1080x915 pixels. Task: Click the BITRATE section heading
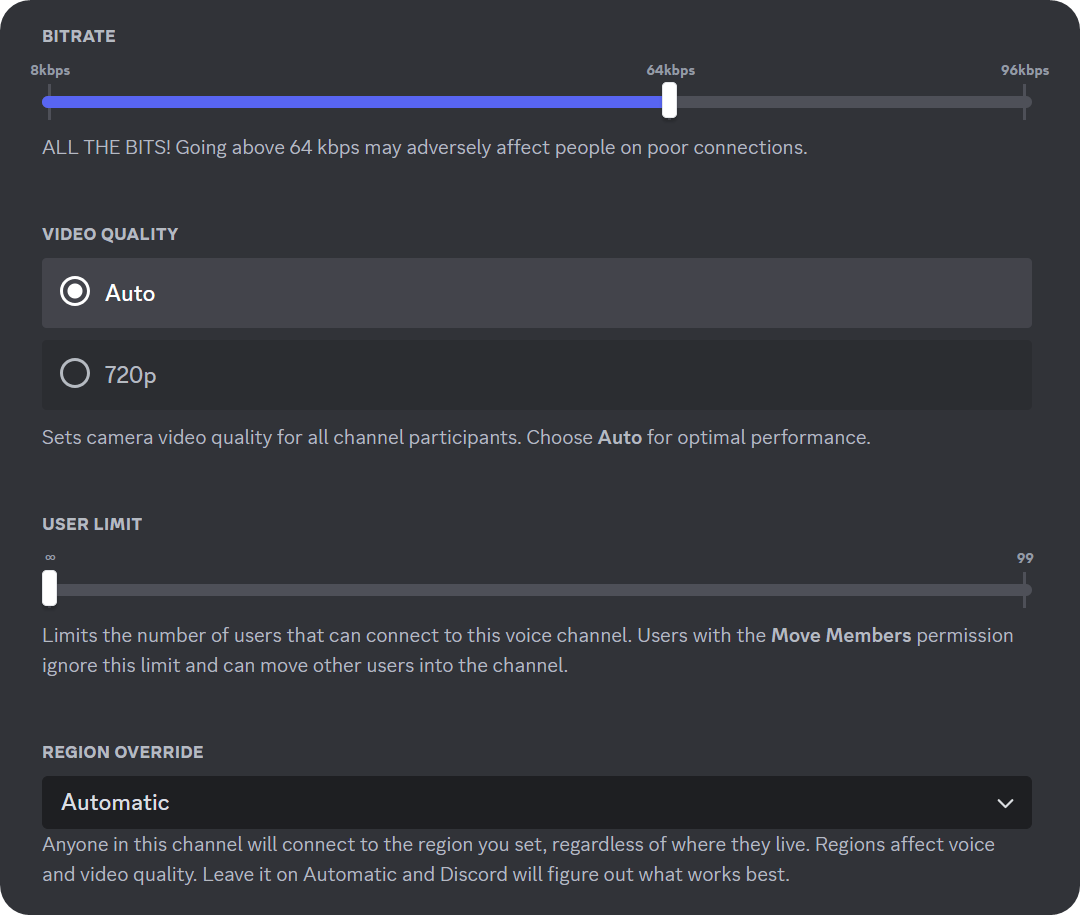pos(79,36)
